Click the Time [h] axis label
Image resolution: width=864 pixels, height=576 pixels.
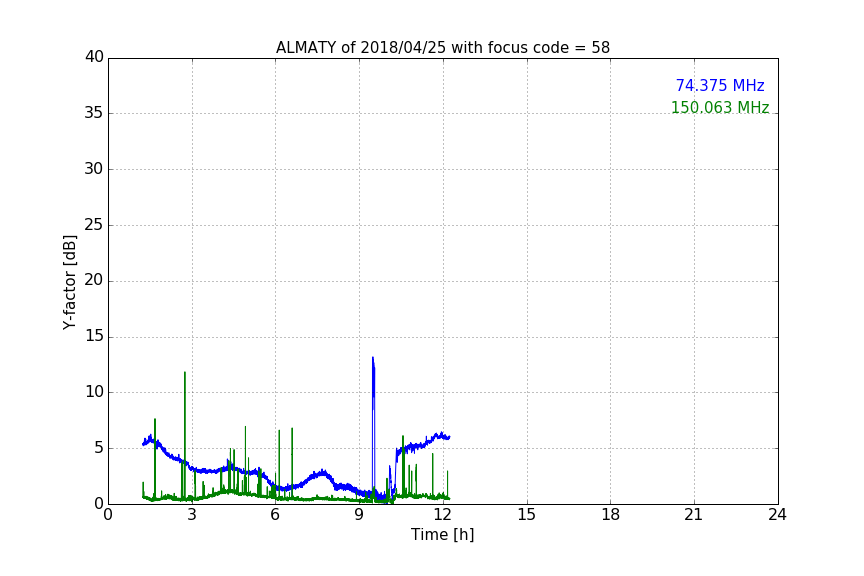click(442, 534)
